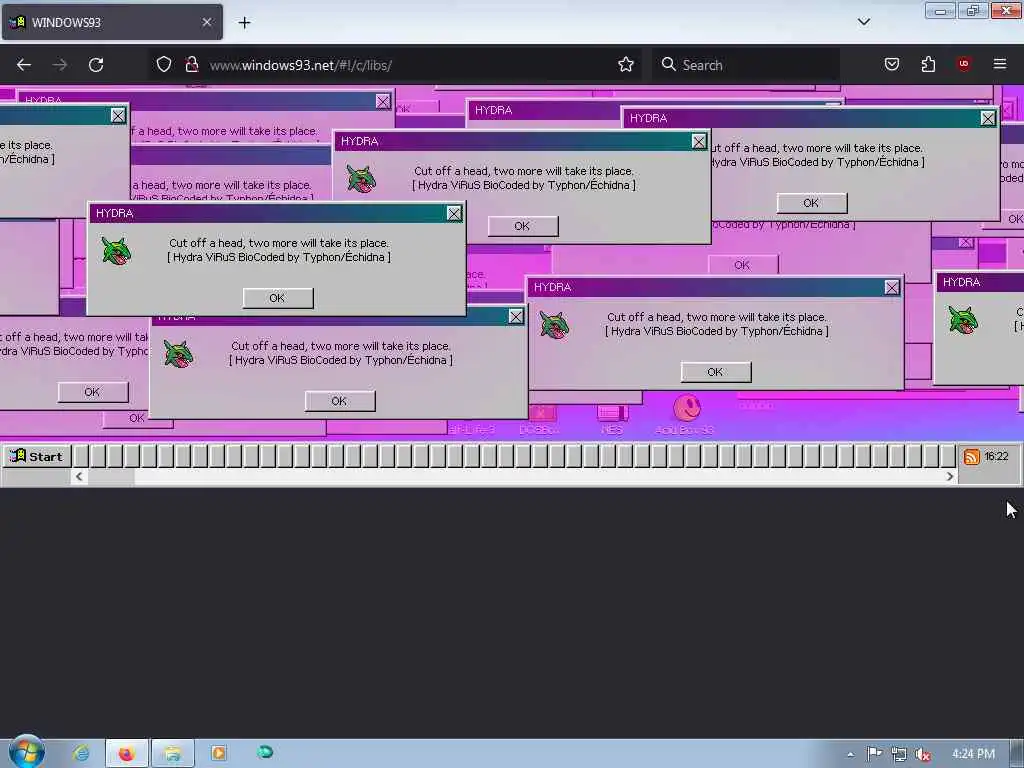Close the HYDRA dialog whose text begins 'ut off a head'
The width and height of the screenshot is (1024, 768).
pyautogui.click(x=987, y=118)
